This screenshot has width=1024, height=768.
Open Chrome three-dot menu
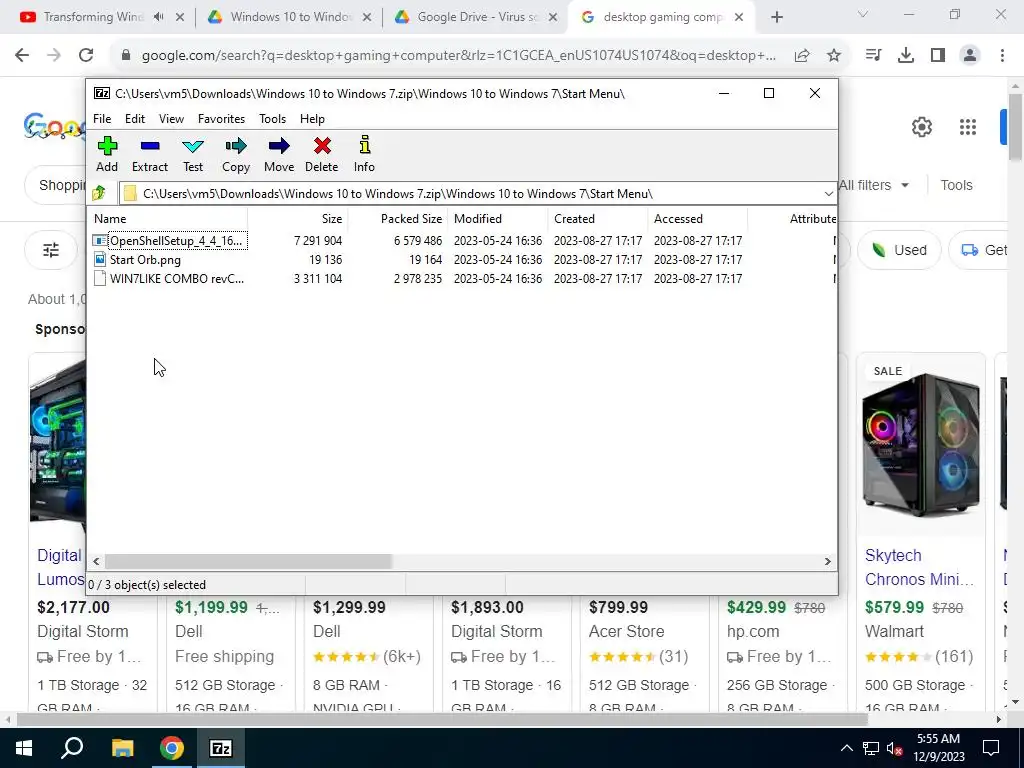pos(1002,56)
